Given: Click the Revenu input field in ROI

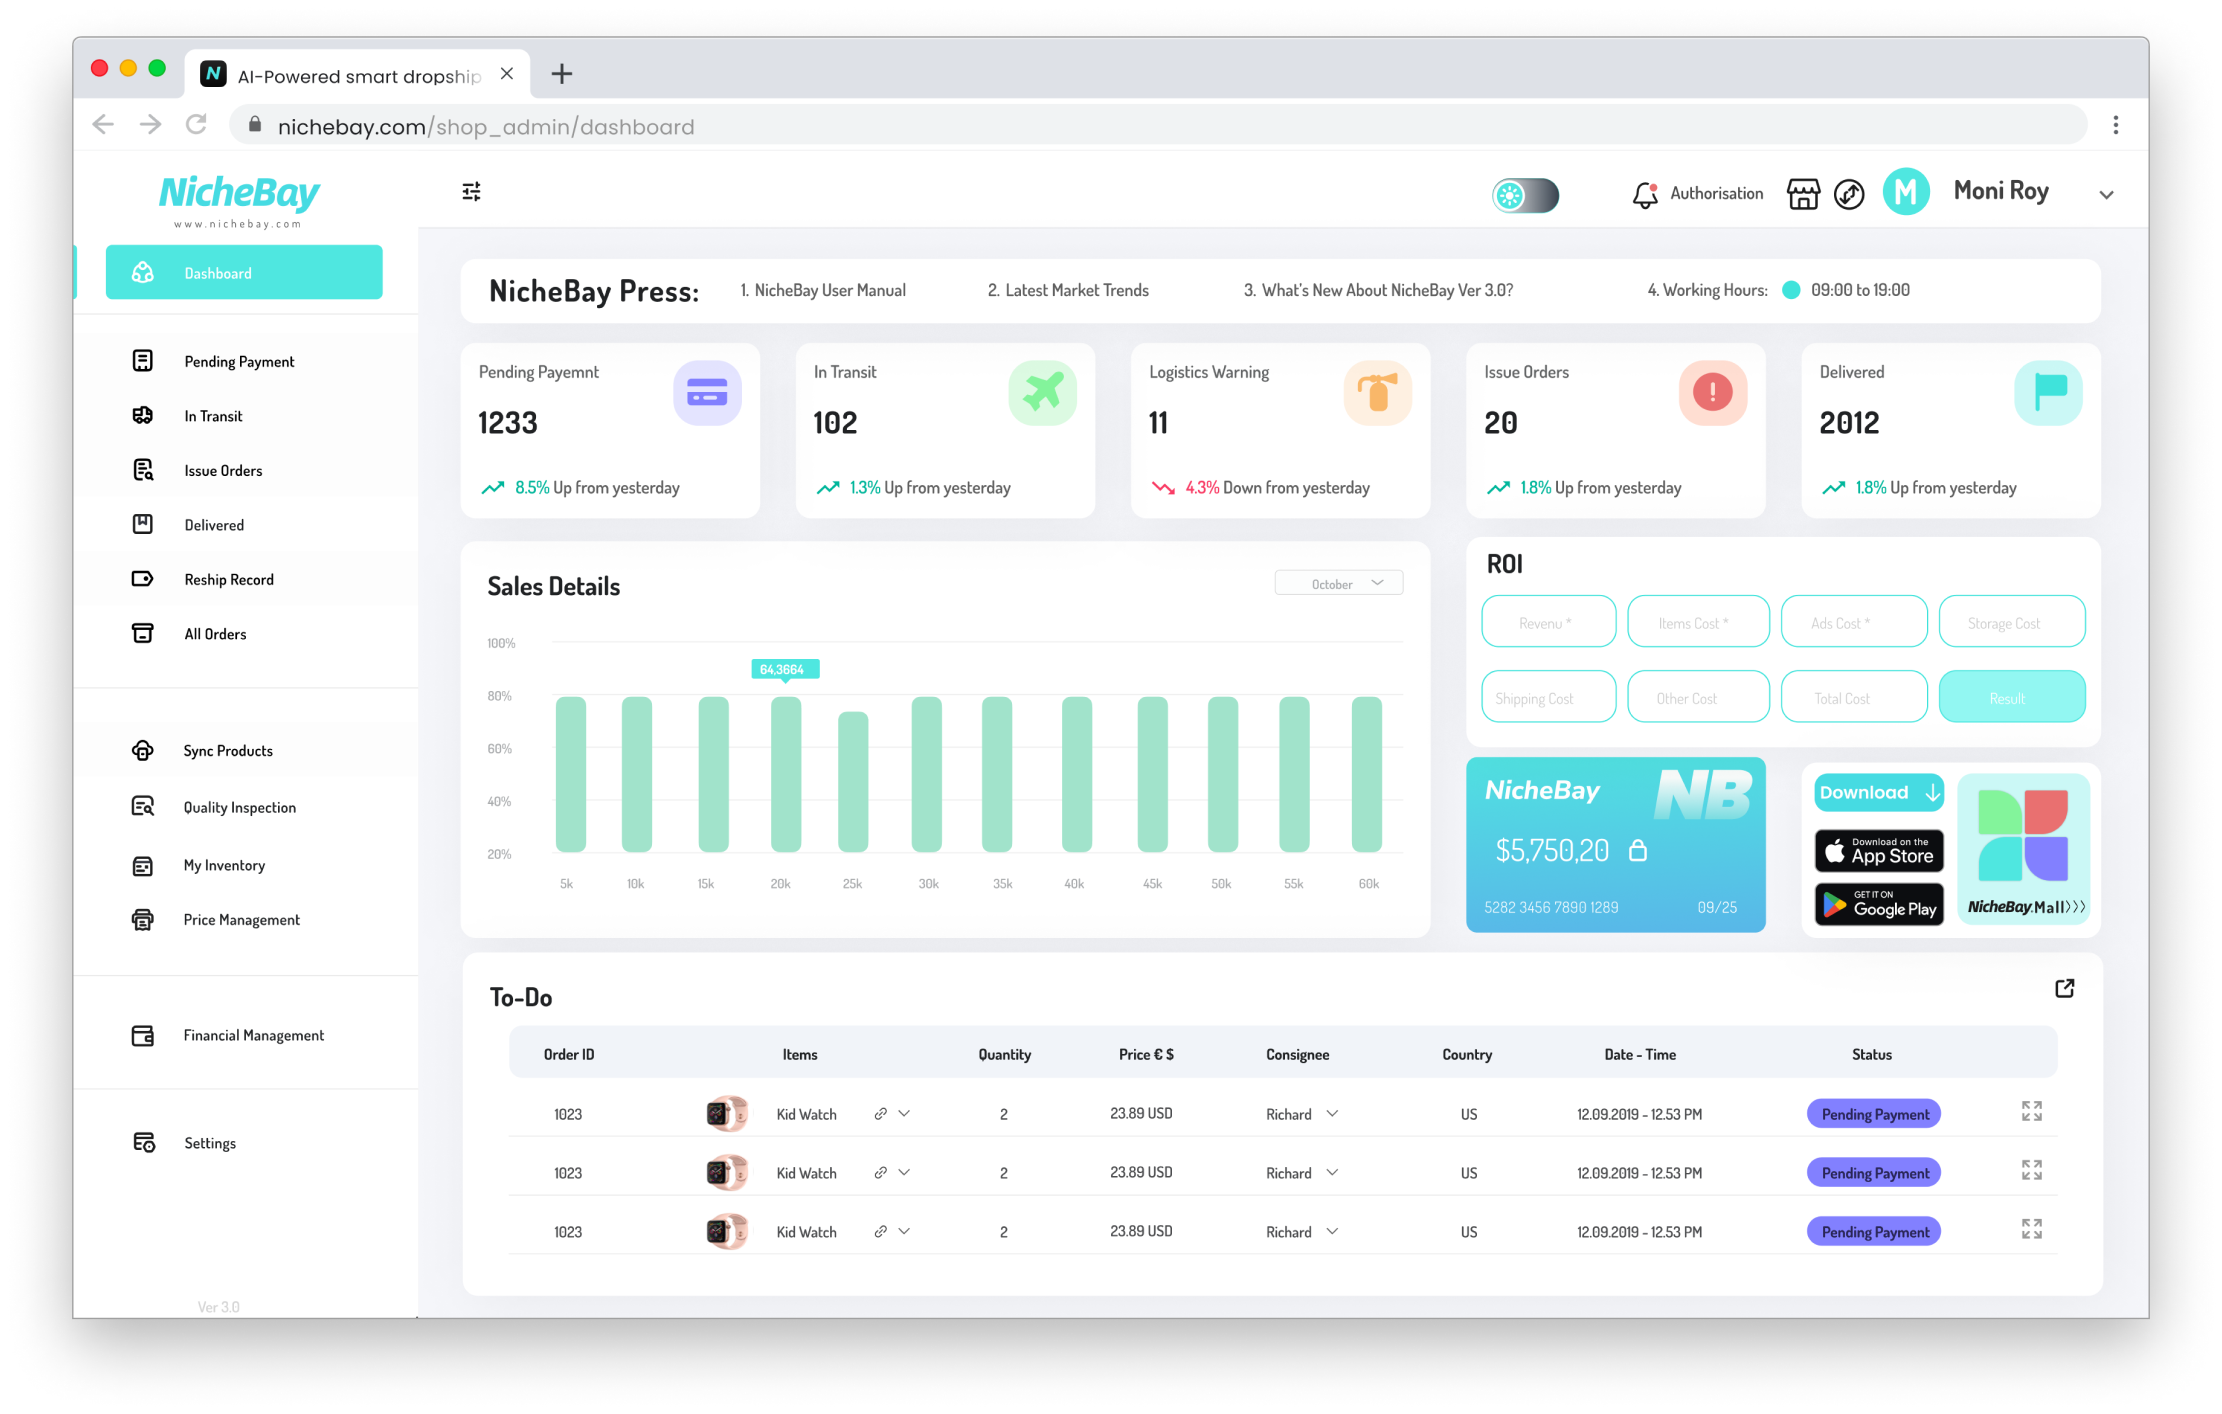Looking at the screenshot, I should click(1548, 622).
